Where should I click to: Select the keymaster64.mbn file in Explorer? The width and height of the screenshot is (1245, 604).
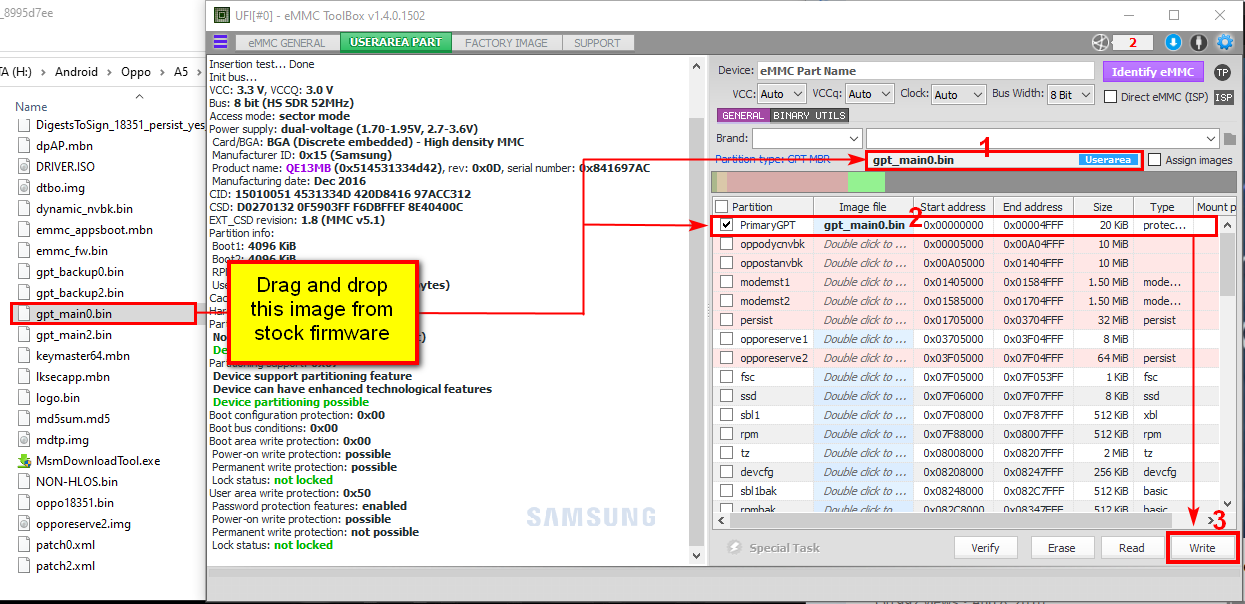coord(82,356)
